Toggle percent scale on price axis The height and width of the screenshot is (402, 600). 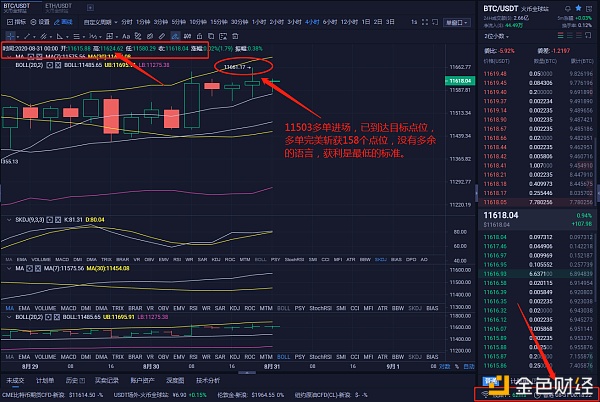pos(457,366)
